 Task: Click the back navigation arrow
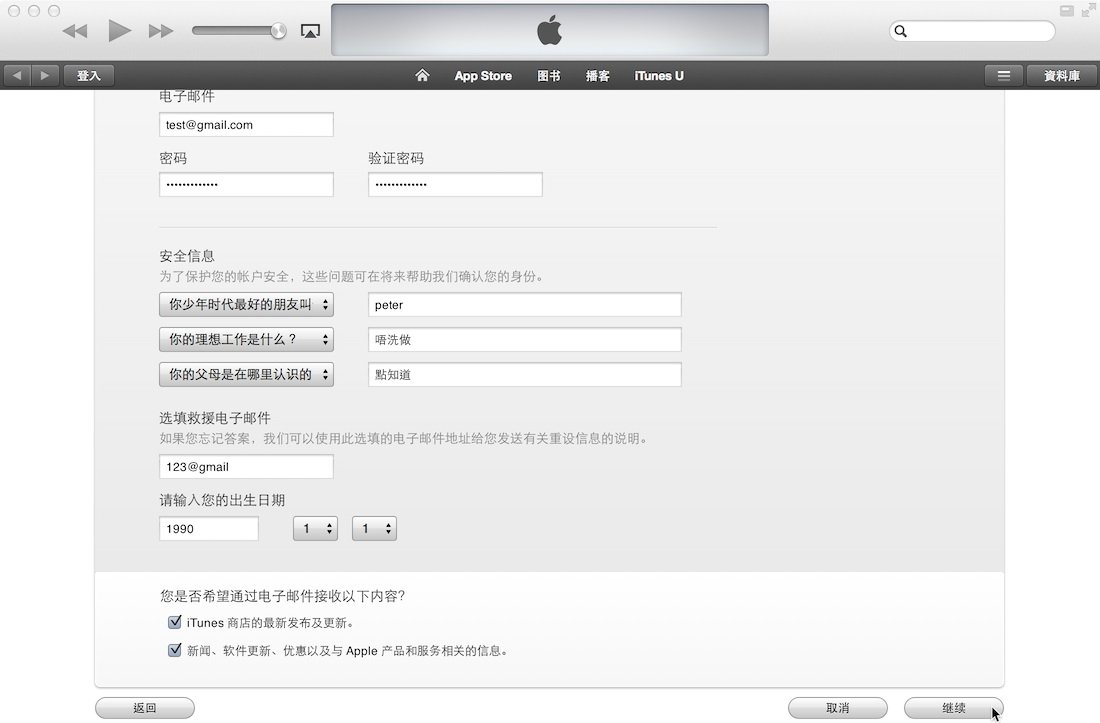pos(17,76)
